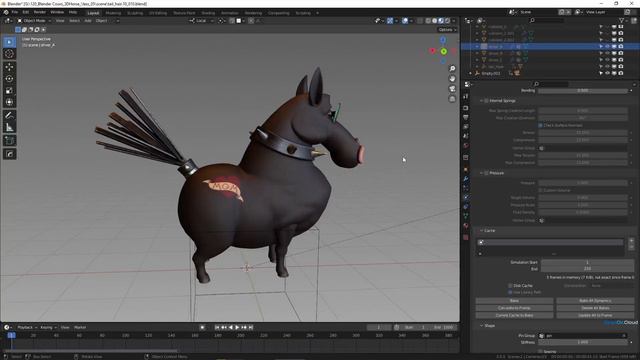Enable the Pressure panel checkbox
The width and height of the screenshot is (640, 360).
coord(486,173)
